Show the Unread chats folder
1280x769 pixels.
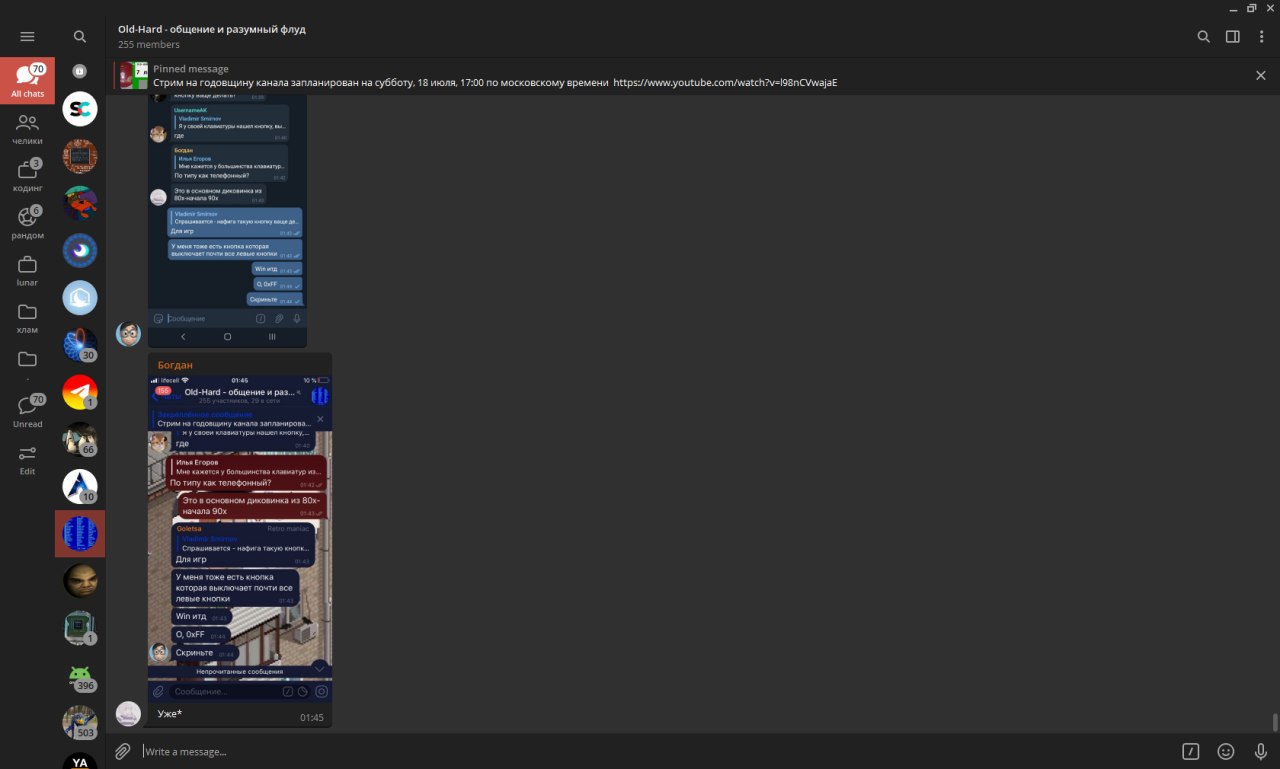pos(27,412)
